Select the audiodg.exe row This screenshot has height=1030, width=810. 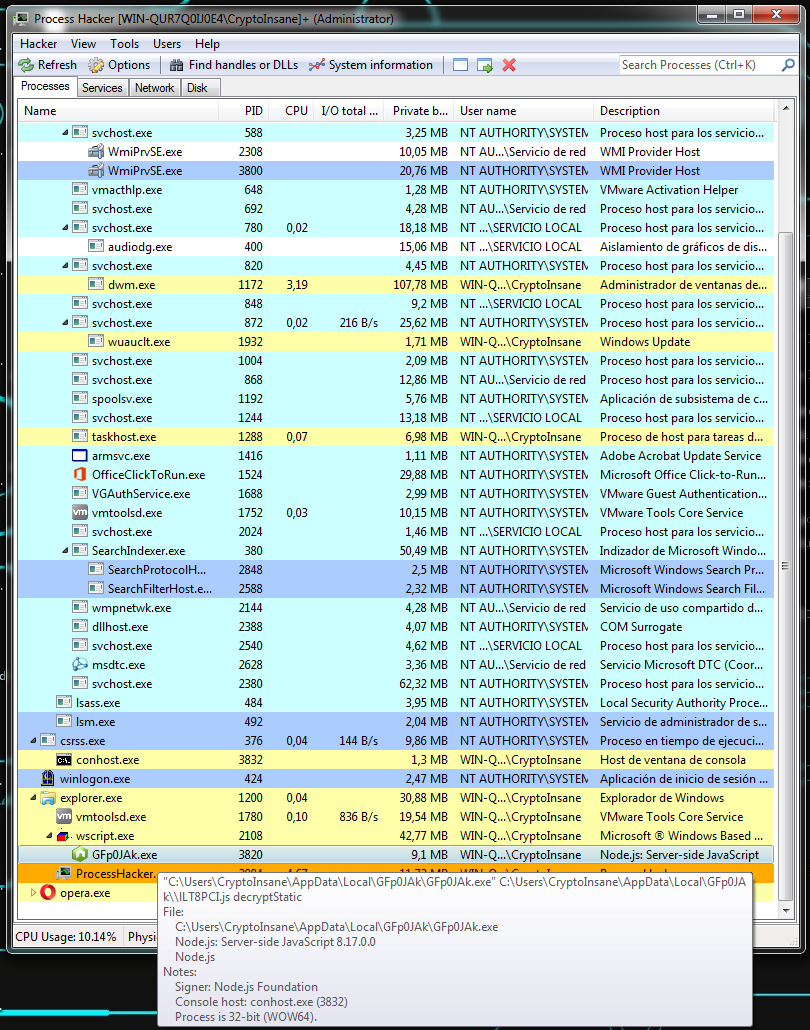click(x=395, y=247)
